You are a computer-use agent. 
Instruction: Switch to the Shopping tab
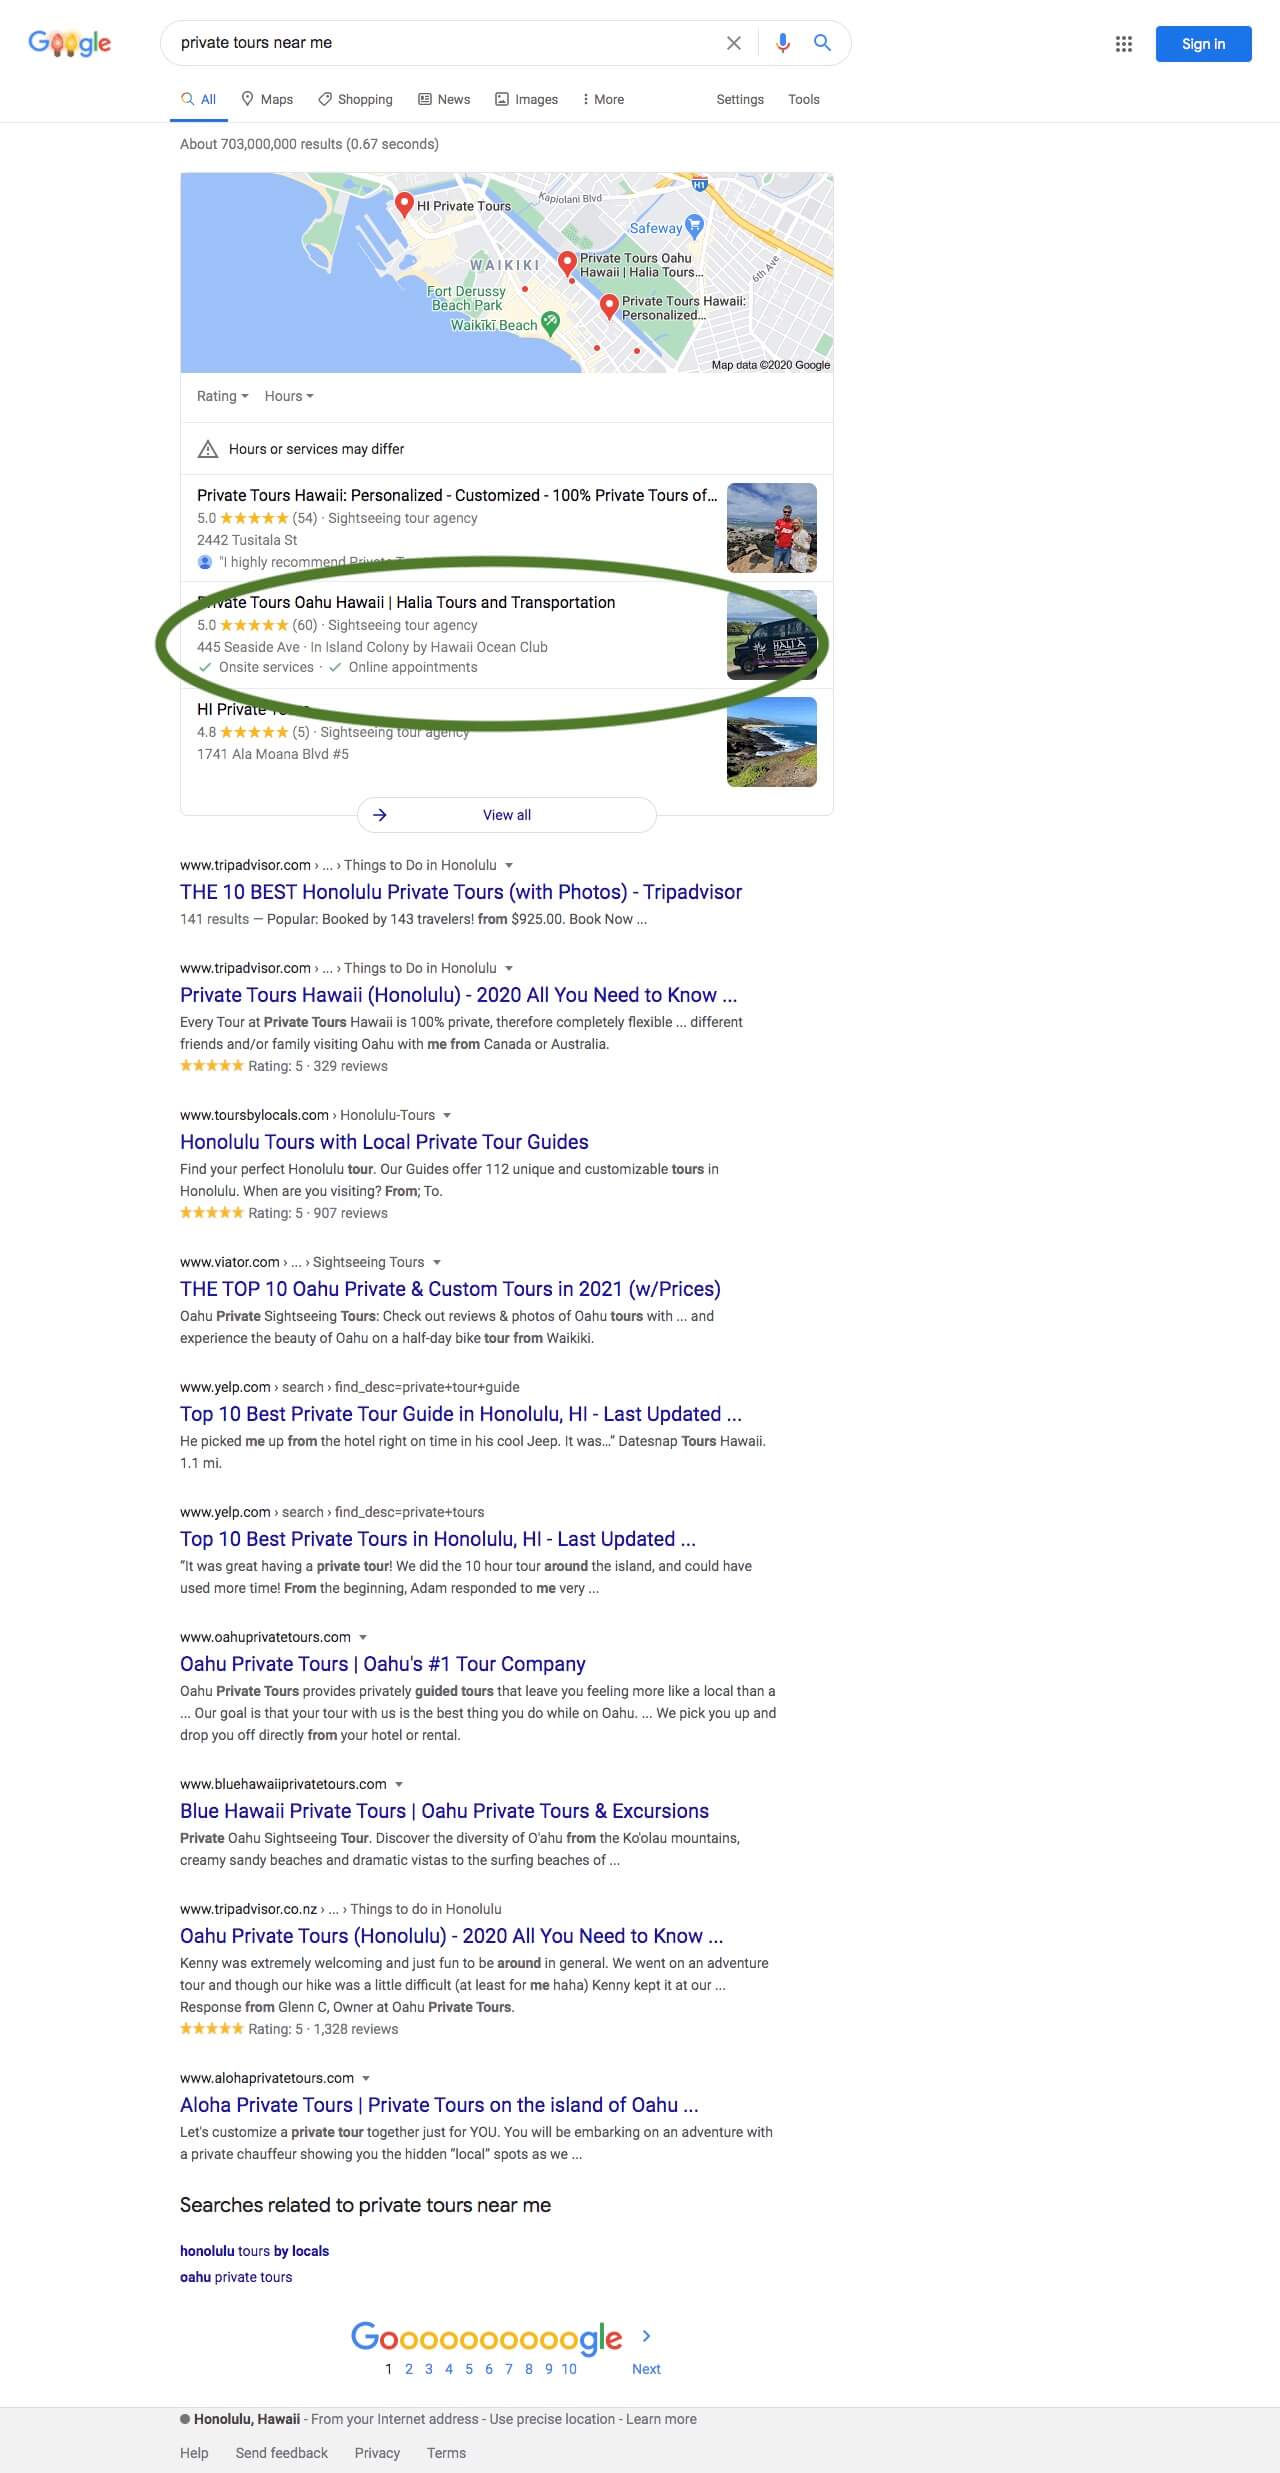pyautogui.click(x=355, y=99)
